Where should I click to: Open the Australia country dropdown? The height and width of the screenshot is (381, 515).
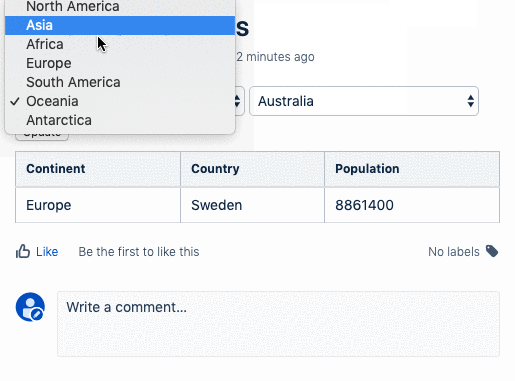[x=364, y=101]
